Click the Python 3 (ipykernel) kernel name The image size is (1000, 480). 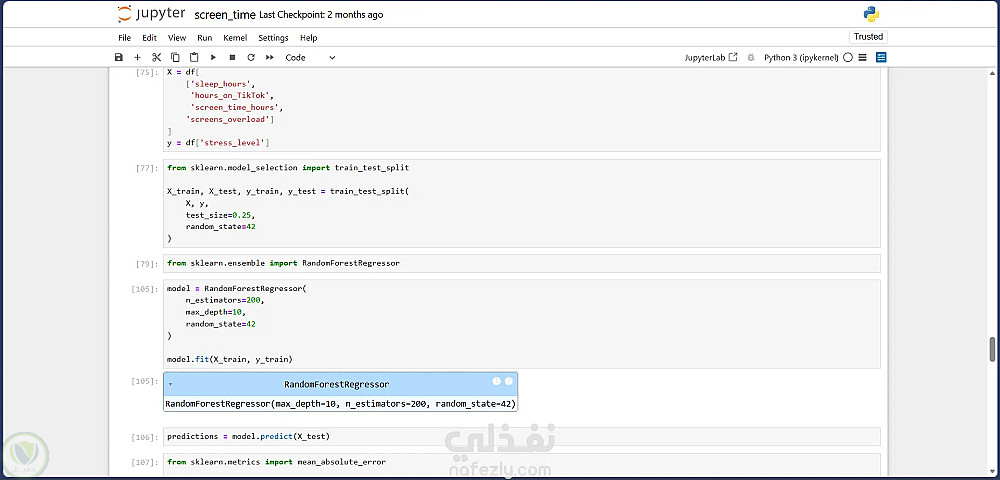click(800, 58)
